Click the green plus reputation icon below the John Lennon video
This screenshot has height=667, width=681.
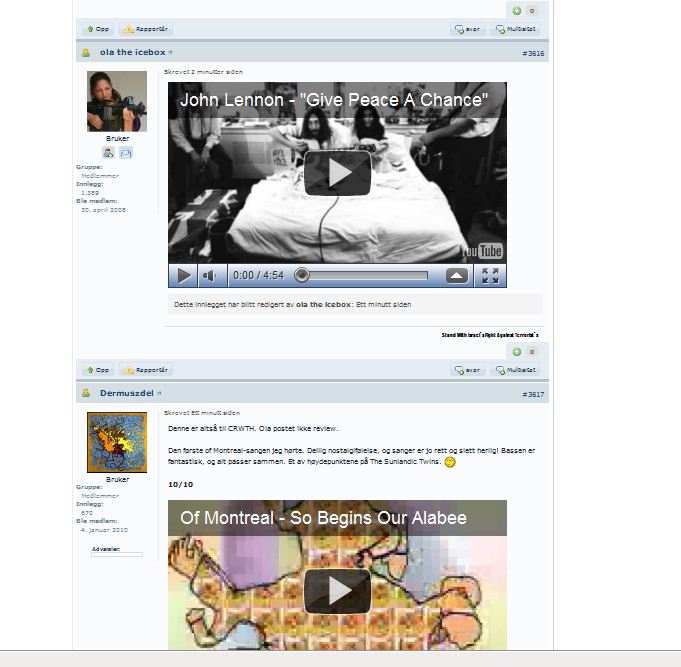516,352
